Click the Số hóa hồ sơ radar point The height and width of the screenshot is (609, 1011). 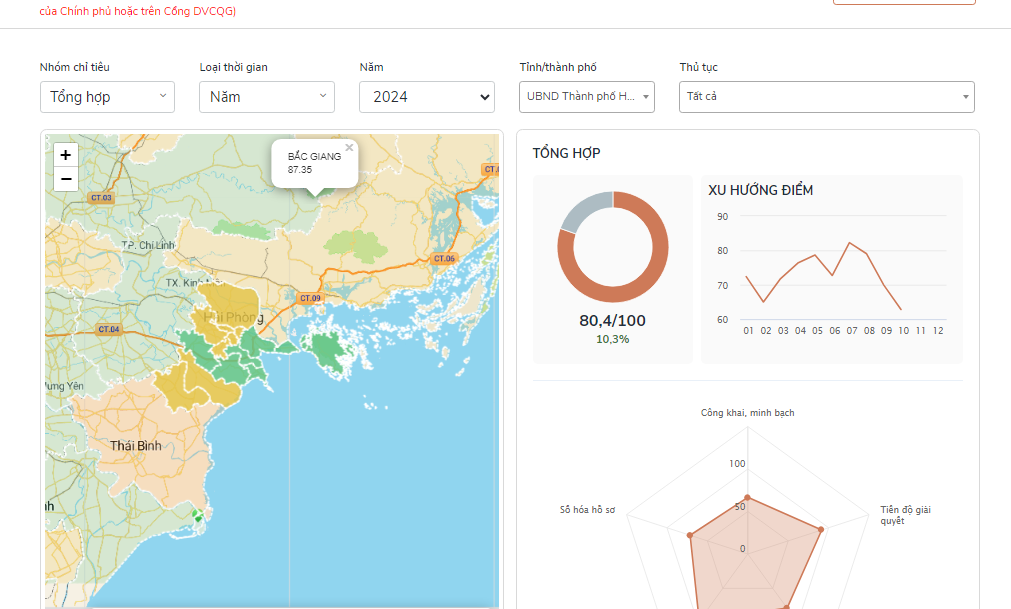(690, 536)
